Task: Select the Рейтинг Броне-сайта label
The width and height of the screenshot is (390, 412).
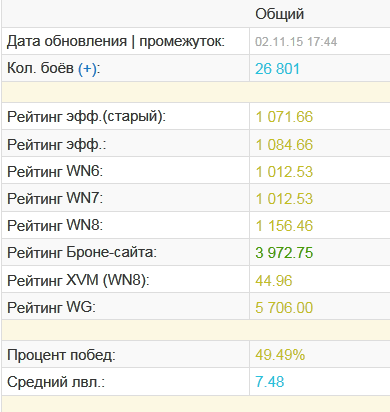Action: pos(82,252)
